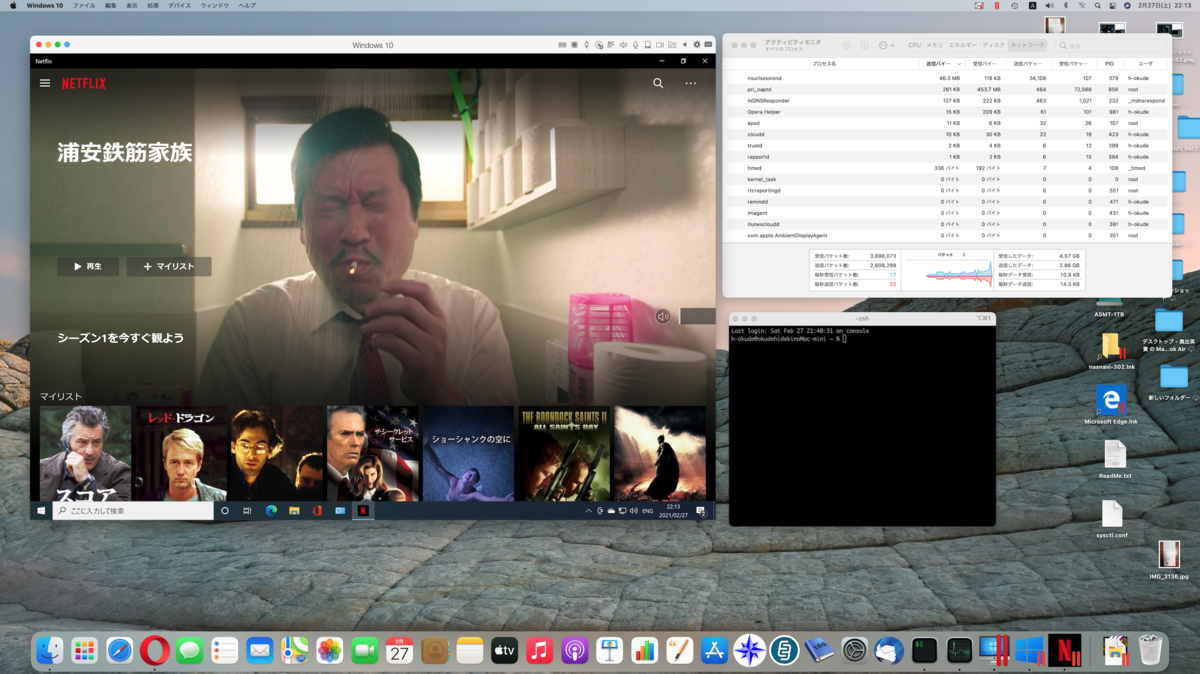Switch Activity Monitor to the ディスク tab

coord(993,45)
